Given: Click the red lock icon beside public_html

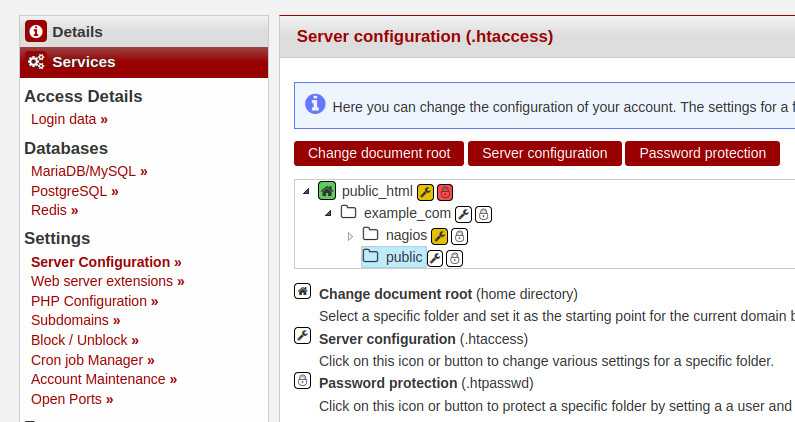Looking at the screenshot, I should 445,192.
